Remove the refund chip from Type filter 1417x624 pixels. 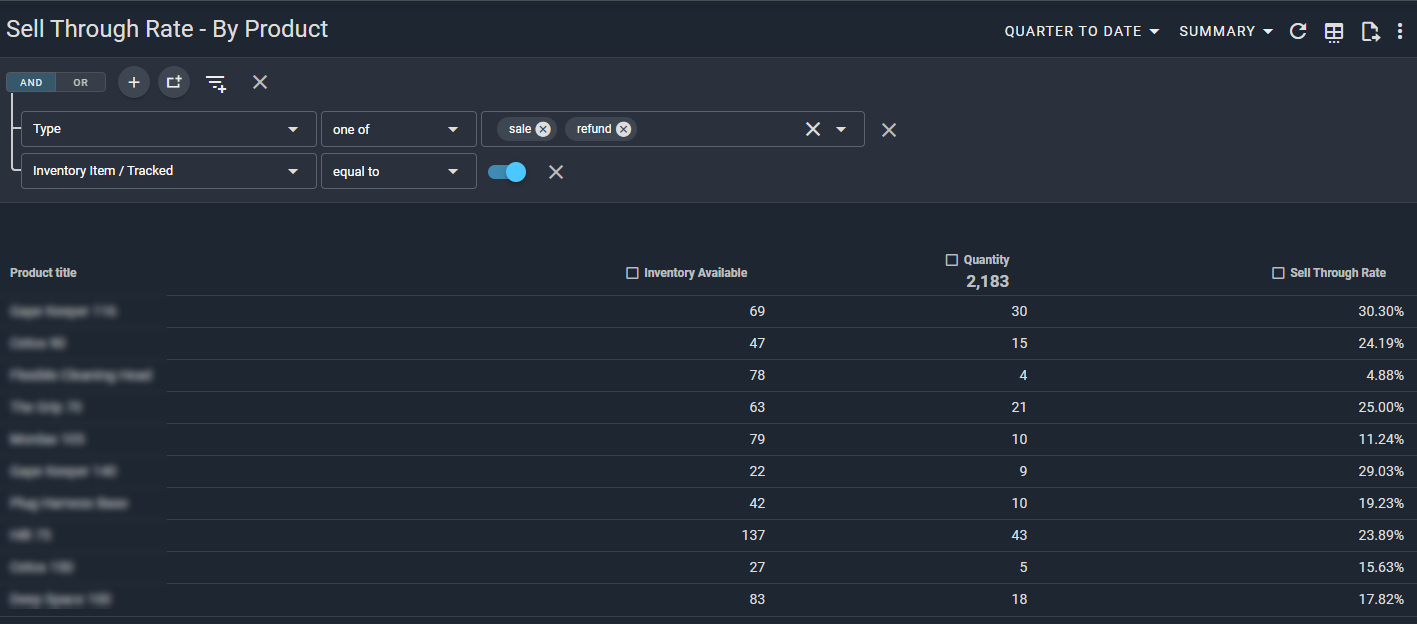[x=623, y=129]
